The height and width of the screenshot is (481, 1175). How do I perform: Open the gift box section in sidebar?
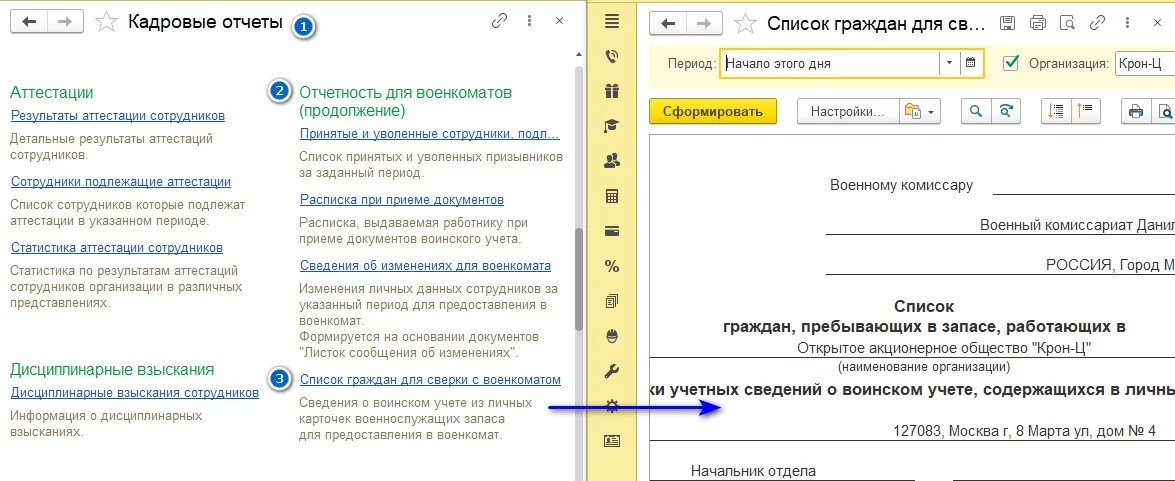pyautogui.click(x=611, y=91)
